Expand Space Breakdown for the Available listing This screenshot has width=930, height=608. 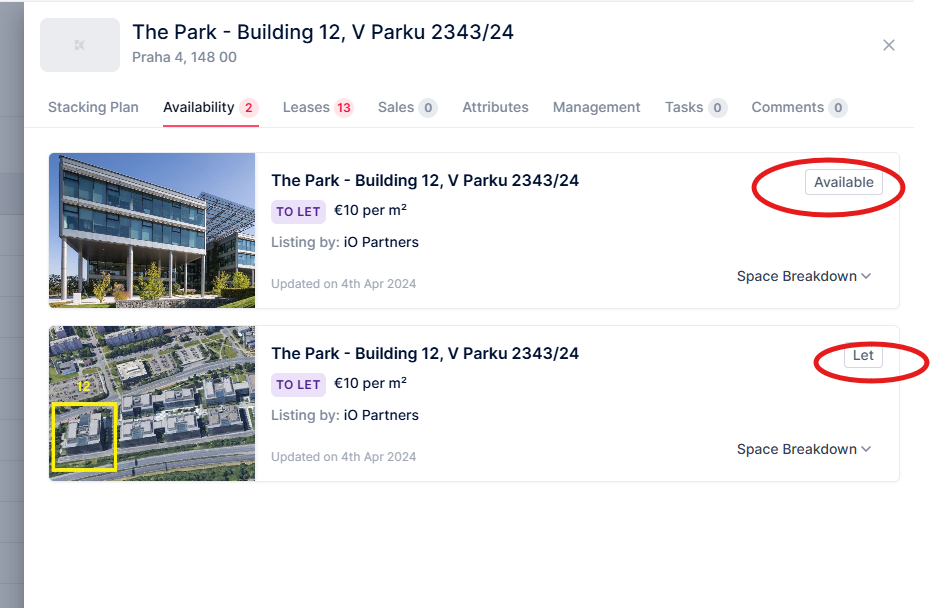[804, 276]
